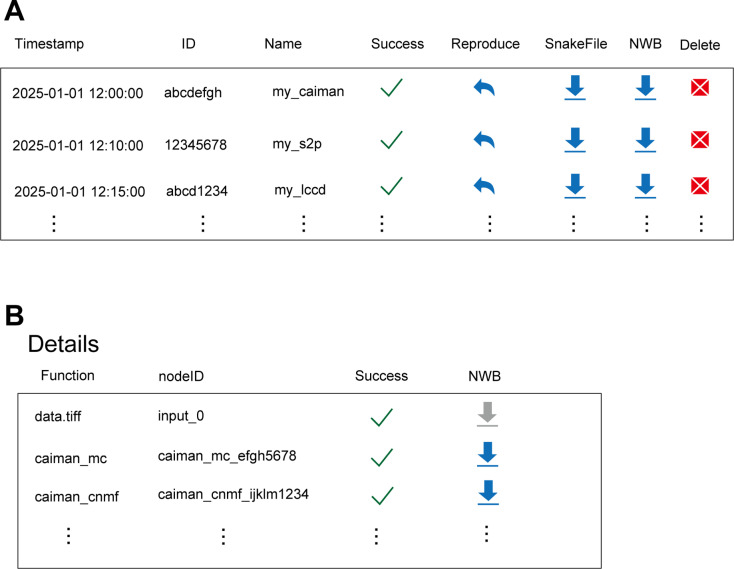The height and width of the screenshot is (569, 734).
Task: Delete the my_s2p record
Action: pos(700,139)
